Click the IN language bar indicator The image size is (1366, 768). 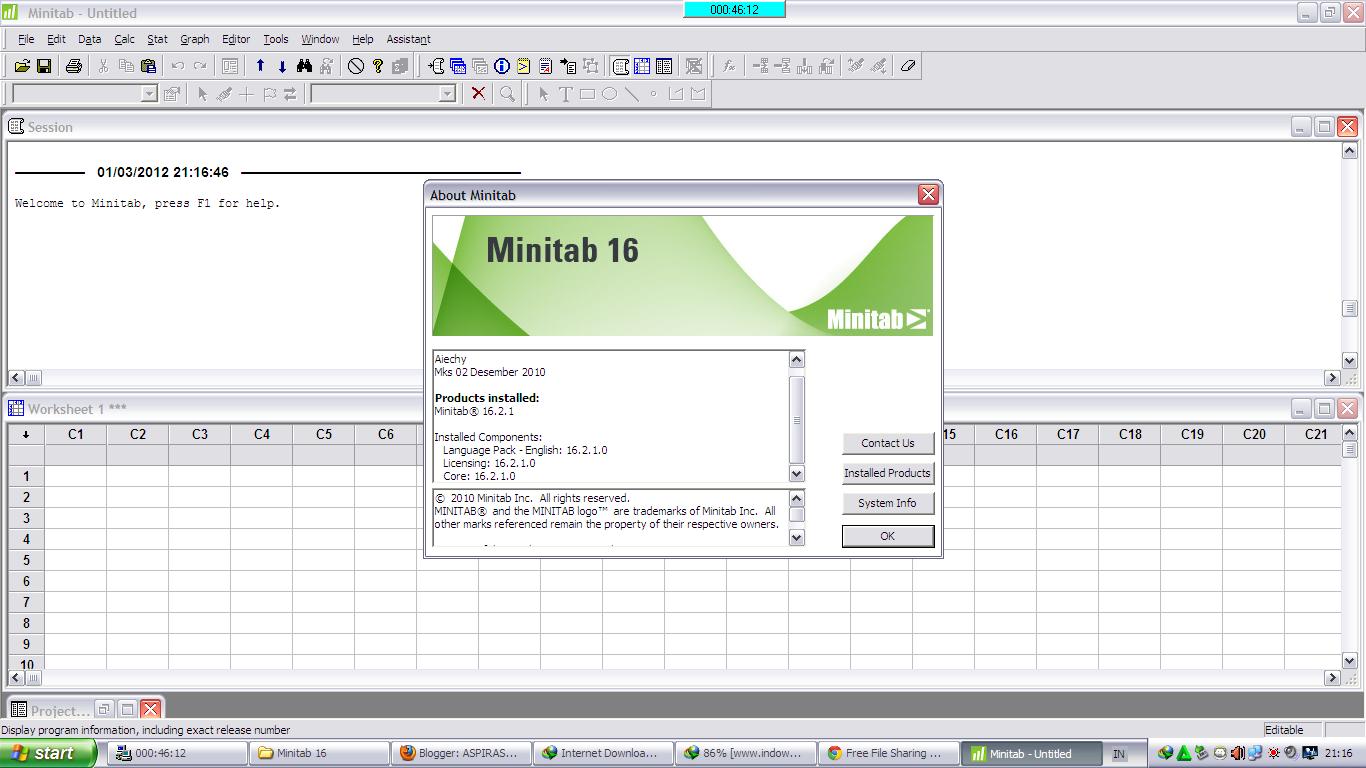tap(1119, 754)
